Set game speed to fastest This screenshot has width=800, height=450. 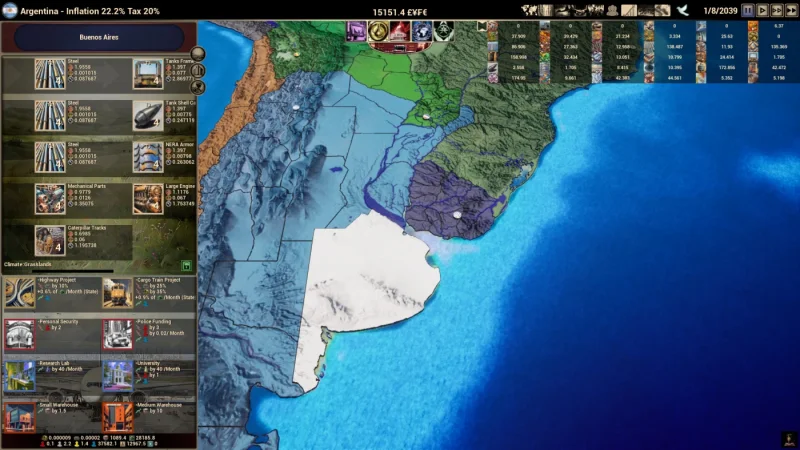click(x=790, y=10)
